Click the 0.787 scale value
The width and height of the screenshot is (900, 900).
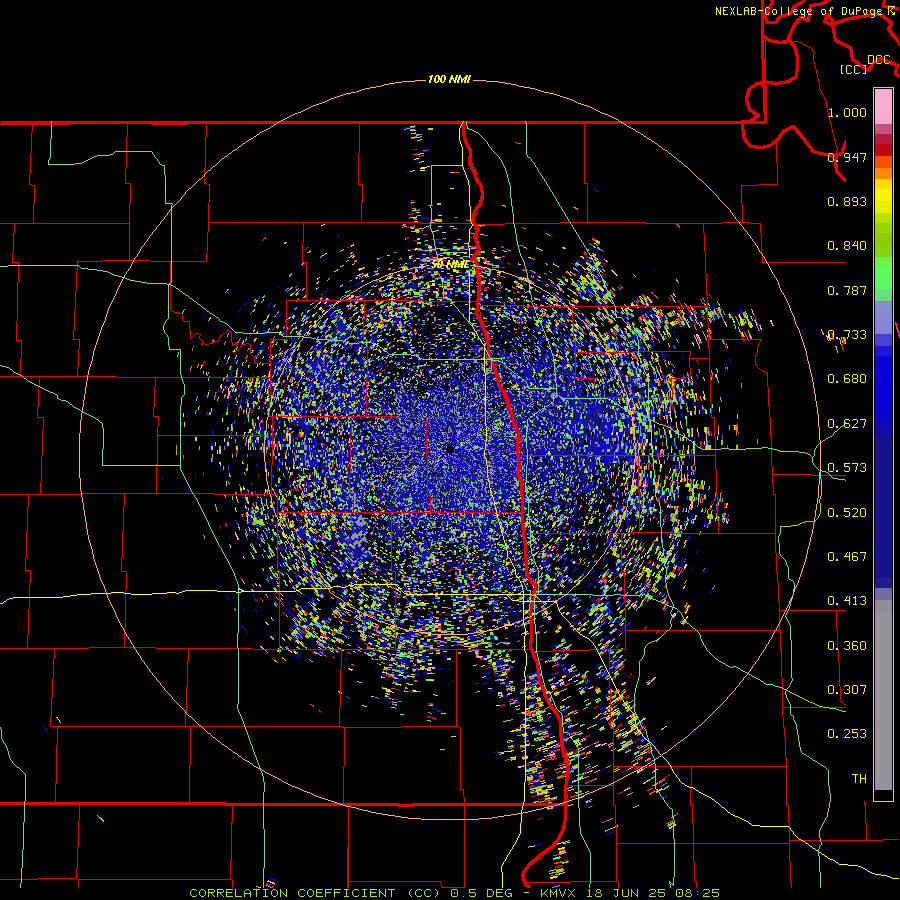point(847,290)
